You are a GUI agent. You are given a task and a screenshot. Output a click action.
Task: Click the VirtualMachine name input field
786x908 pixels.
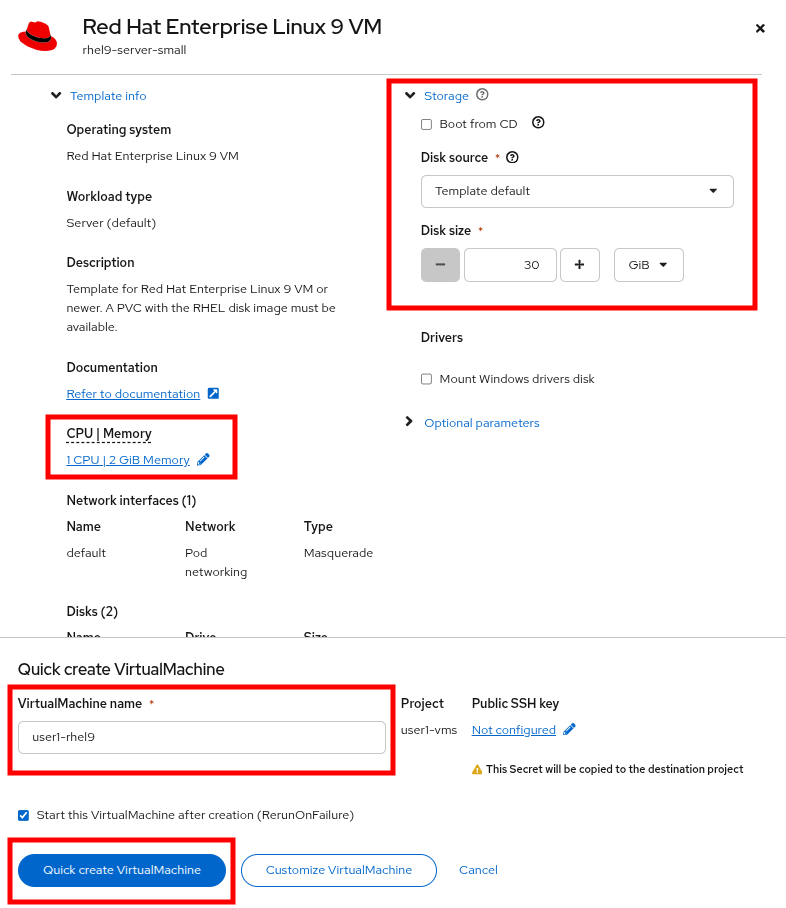pos(201,737)
